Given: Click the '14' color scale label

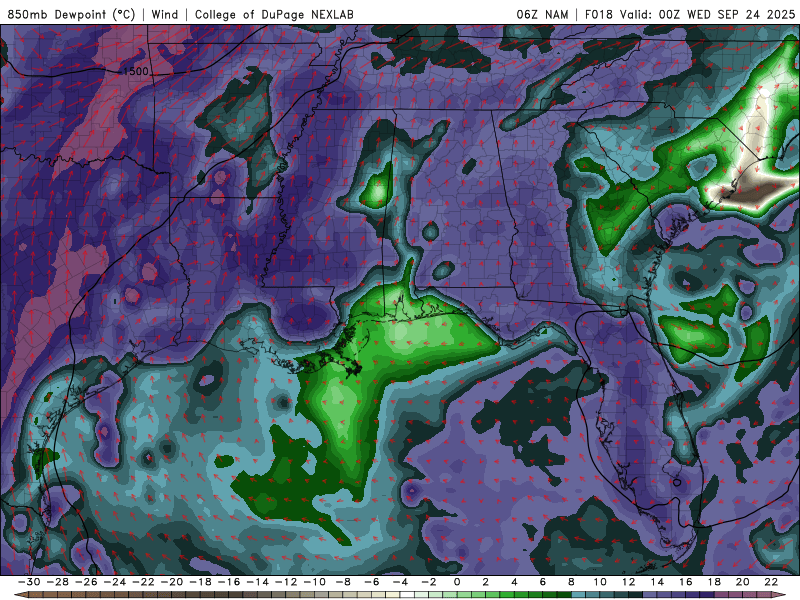Looking at the screenshot, I should coord(657,582).
